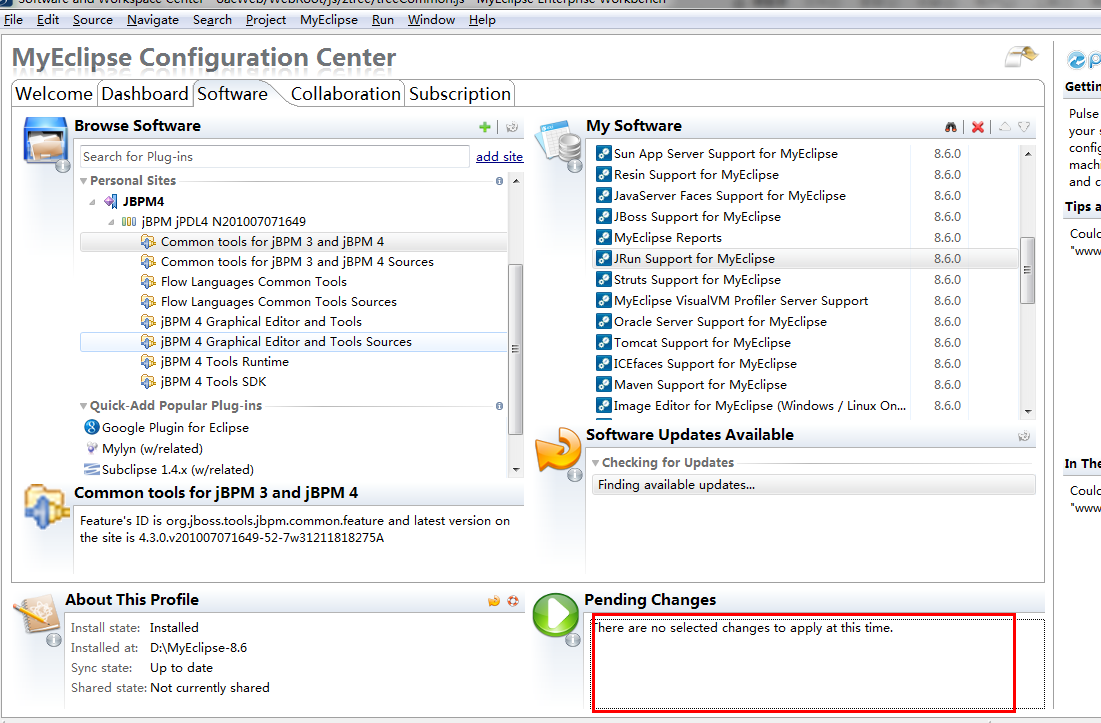This screenshot has height=723, width=1101.
Task: Click the icon beside Tomcat Support for MyEclipse
Action: pos(603,343)
